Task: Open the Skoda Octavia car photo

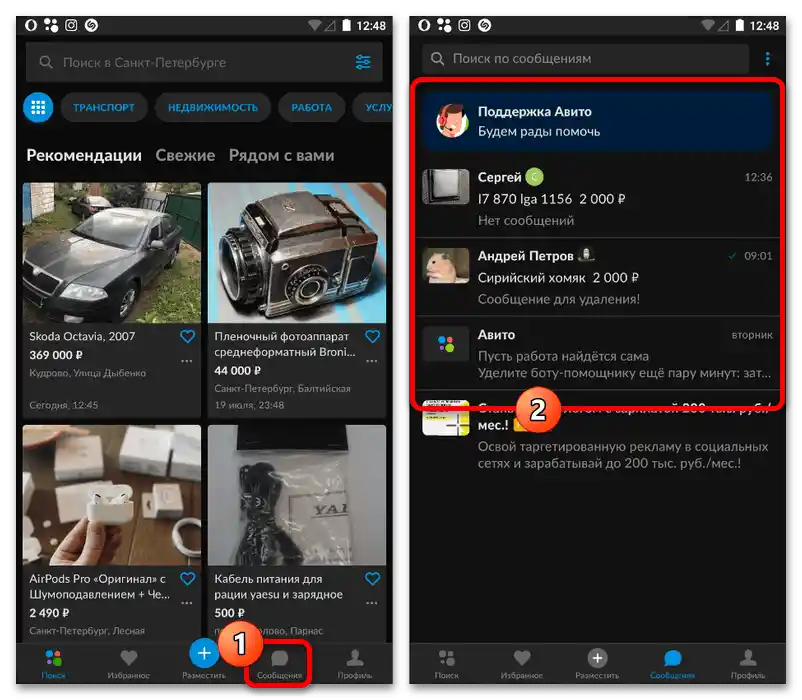Action: (x=112, y=253)
